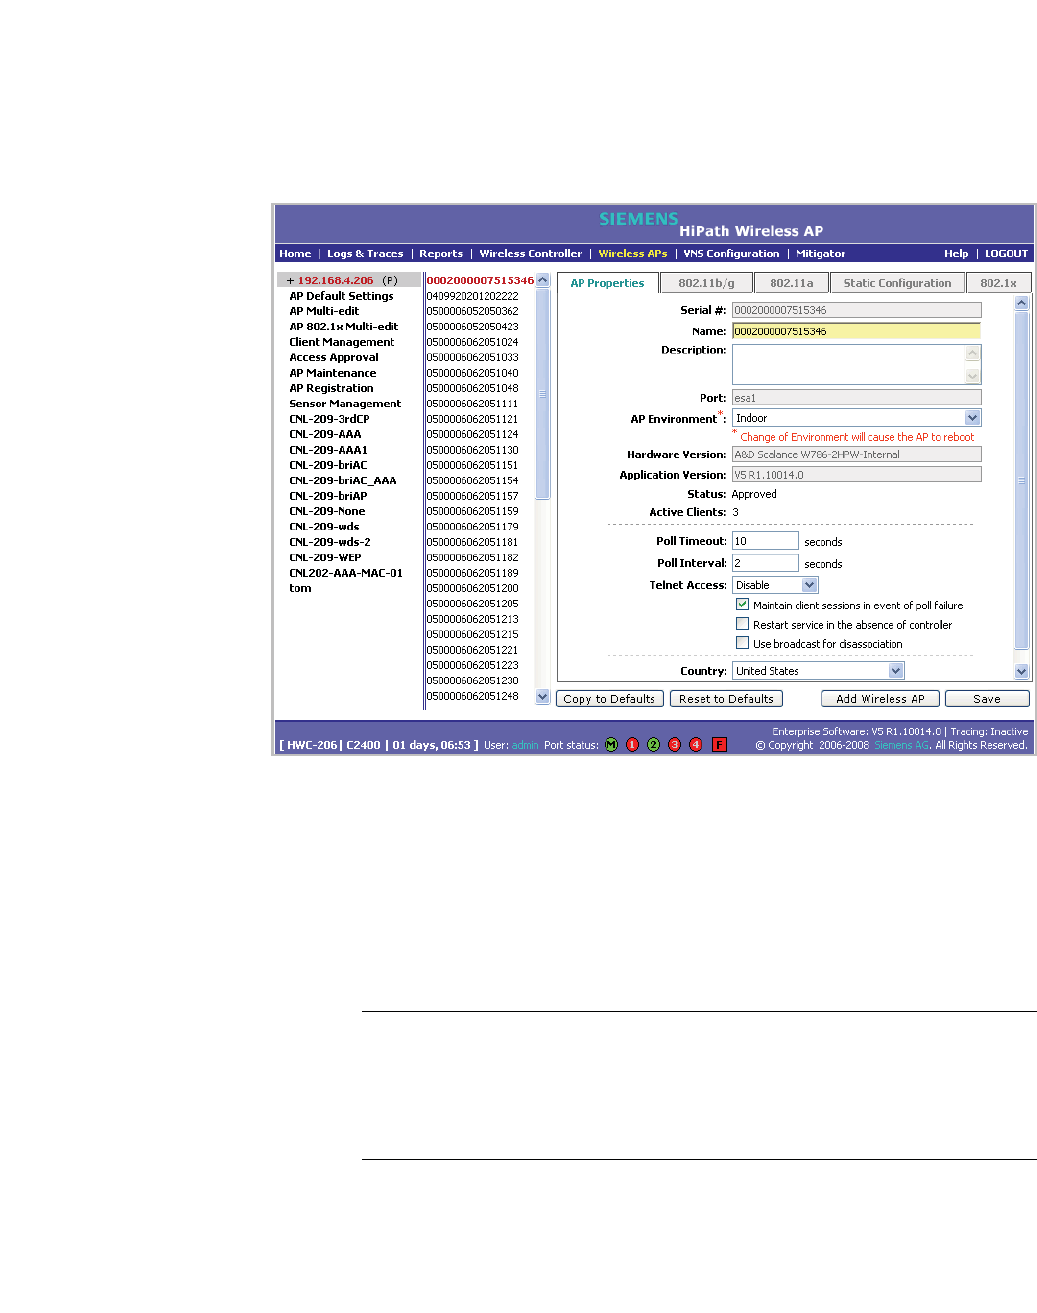1037x1313 pixels.
Task: Select the AP Properties tab
Action: (x=607, y=283)
